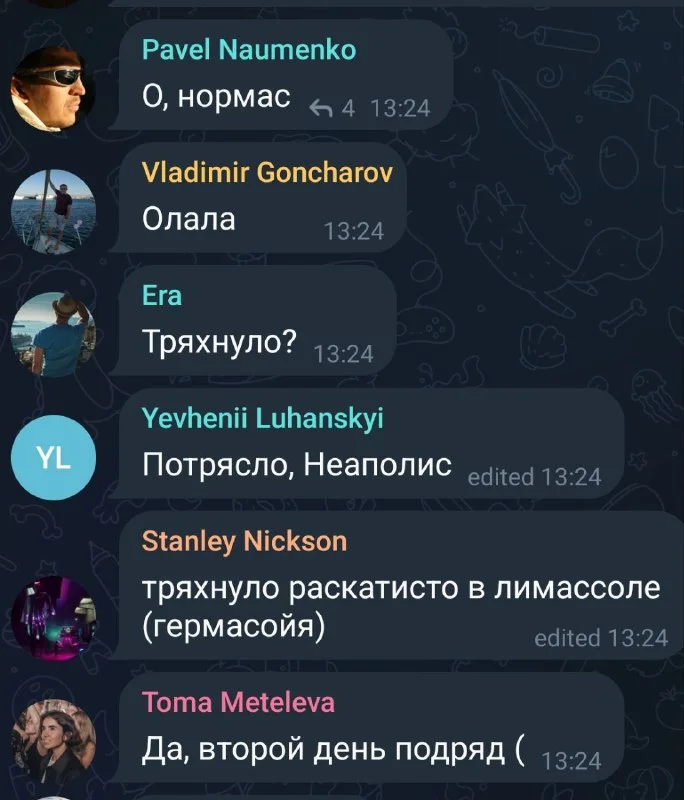Select the message 'Потрясло, Неаполис'

tap(297, 465)
